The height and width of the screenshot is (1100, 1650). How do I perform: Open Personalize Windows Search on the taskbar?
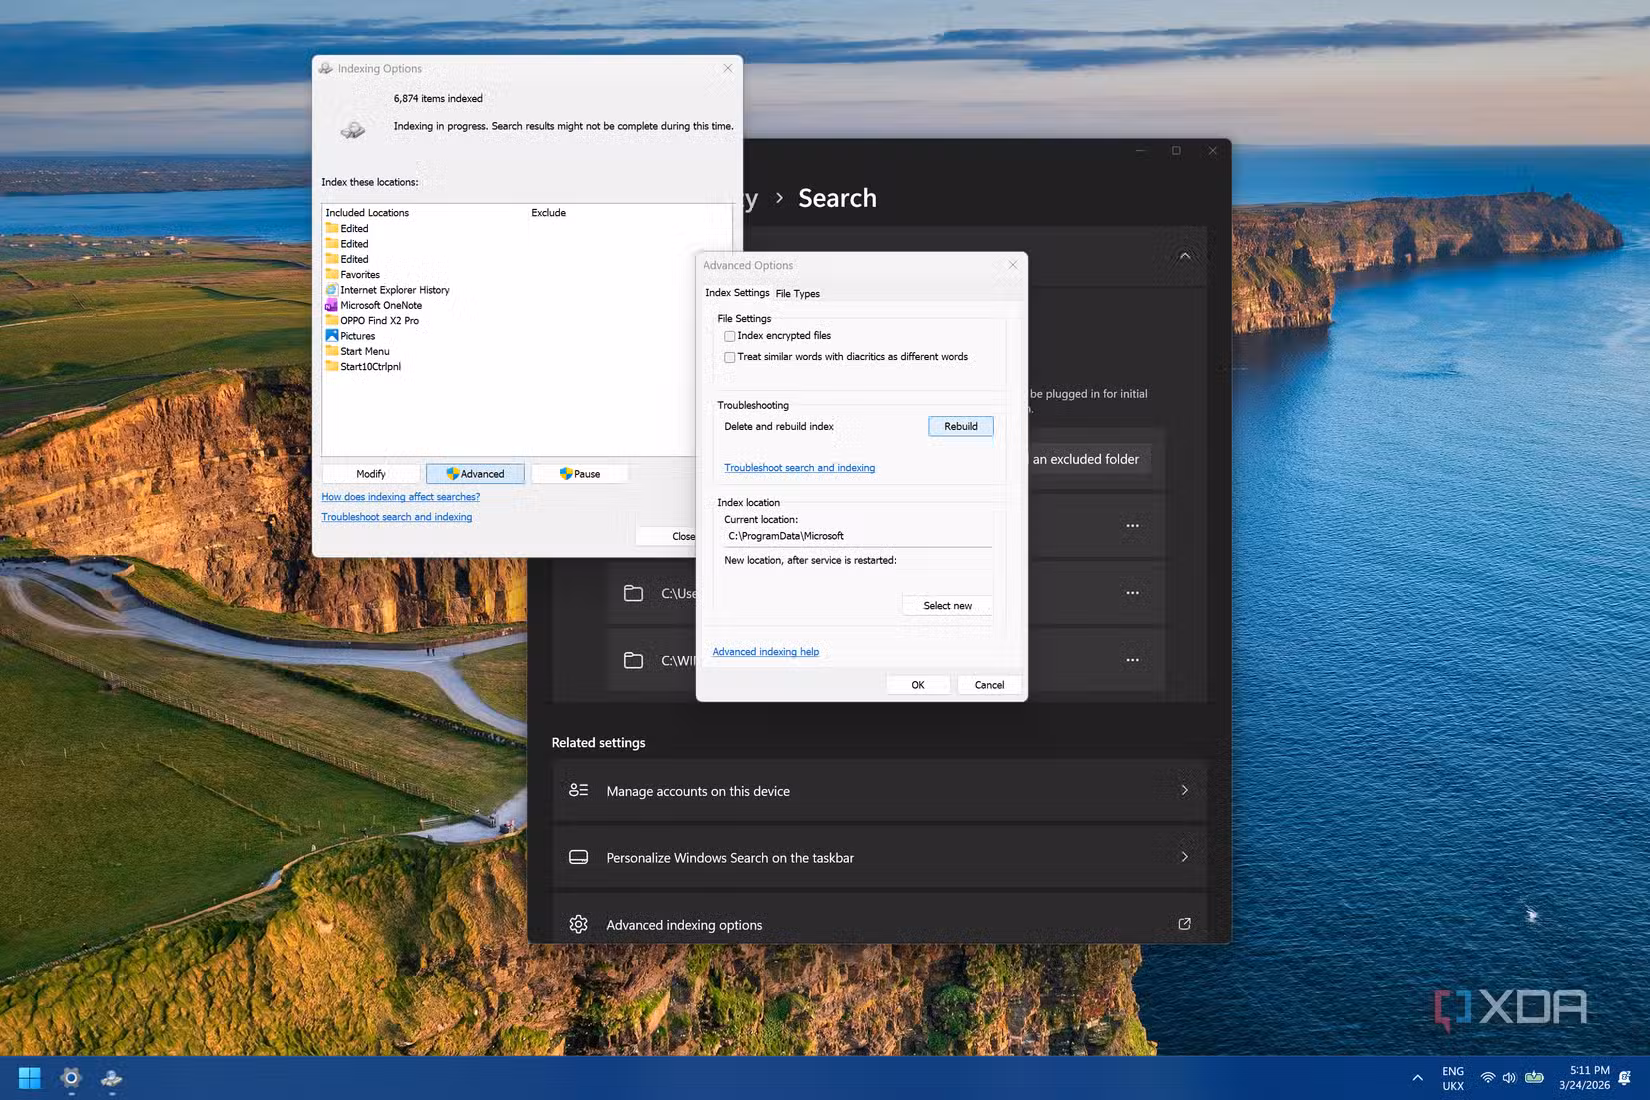880,858
